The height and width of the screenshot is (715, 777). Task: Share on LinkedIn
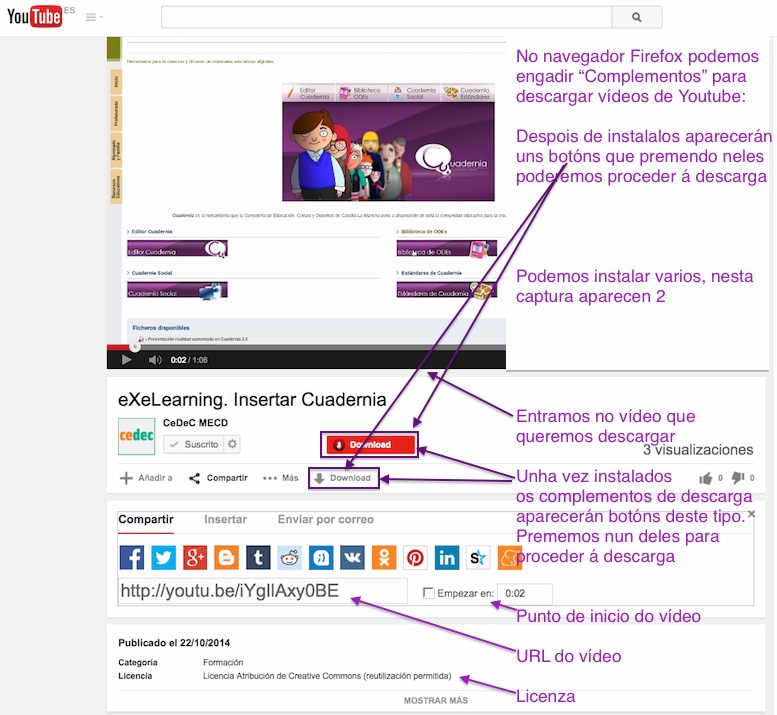(447, 557)
